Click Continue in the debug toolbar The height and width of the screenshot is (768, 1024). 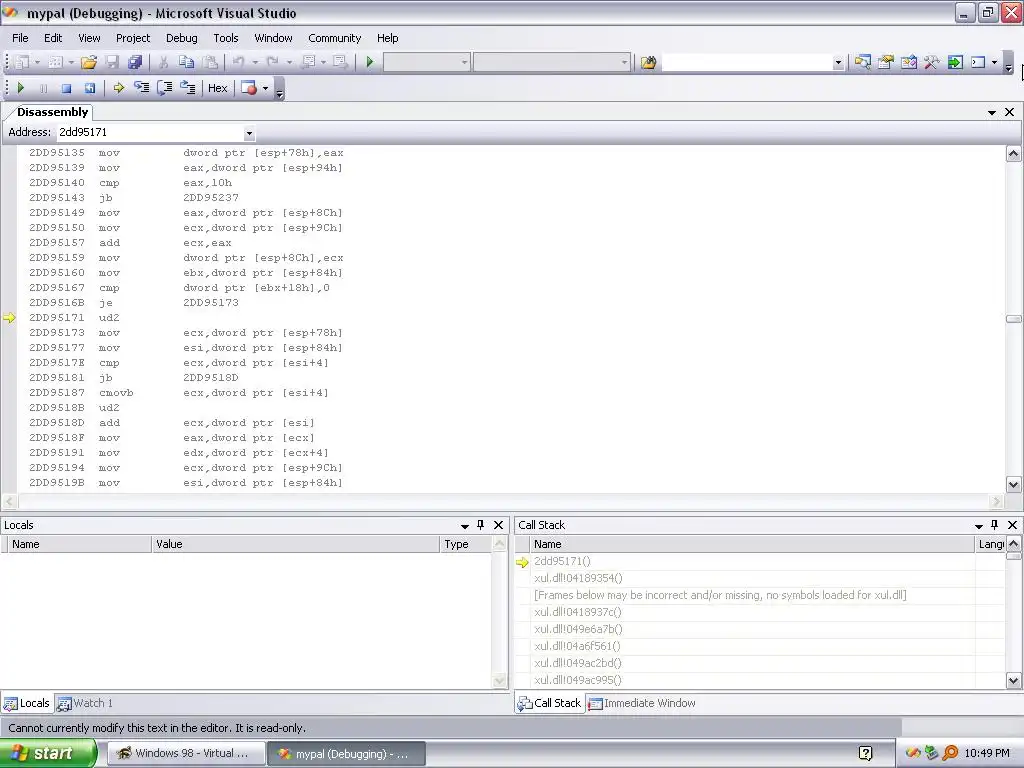click(20, 88)
